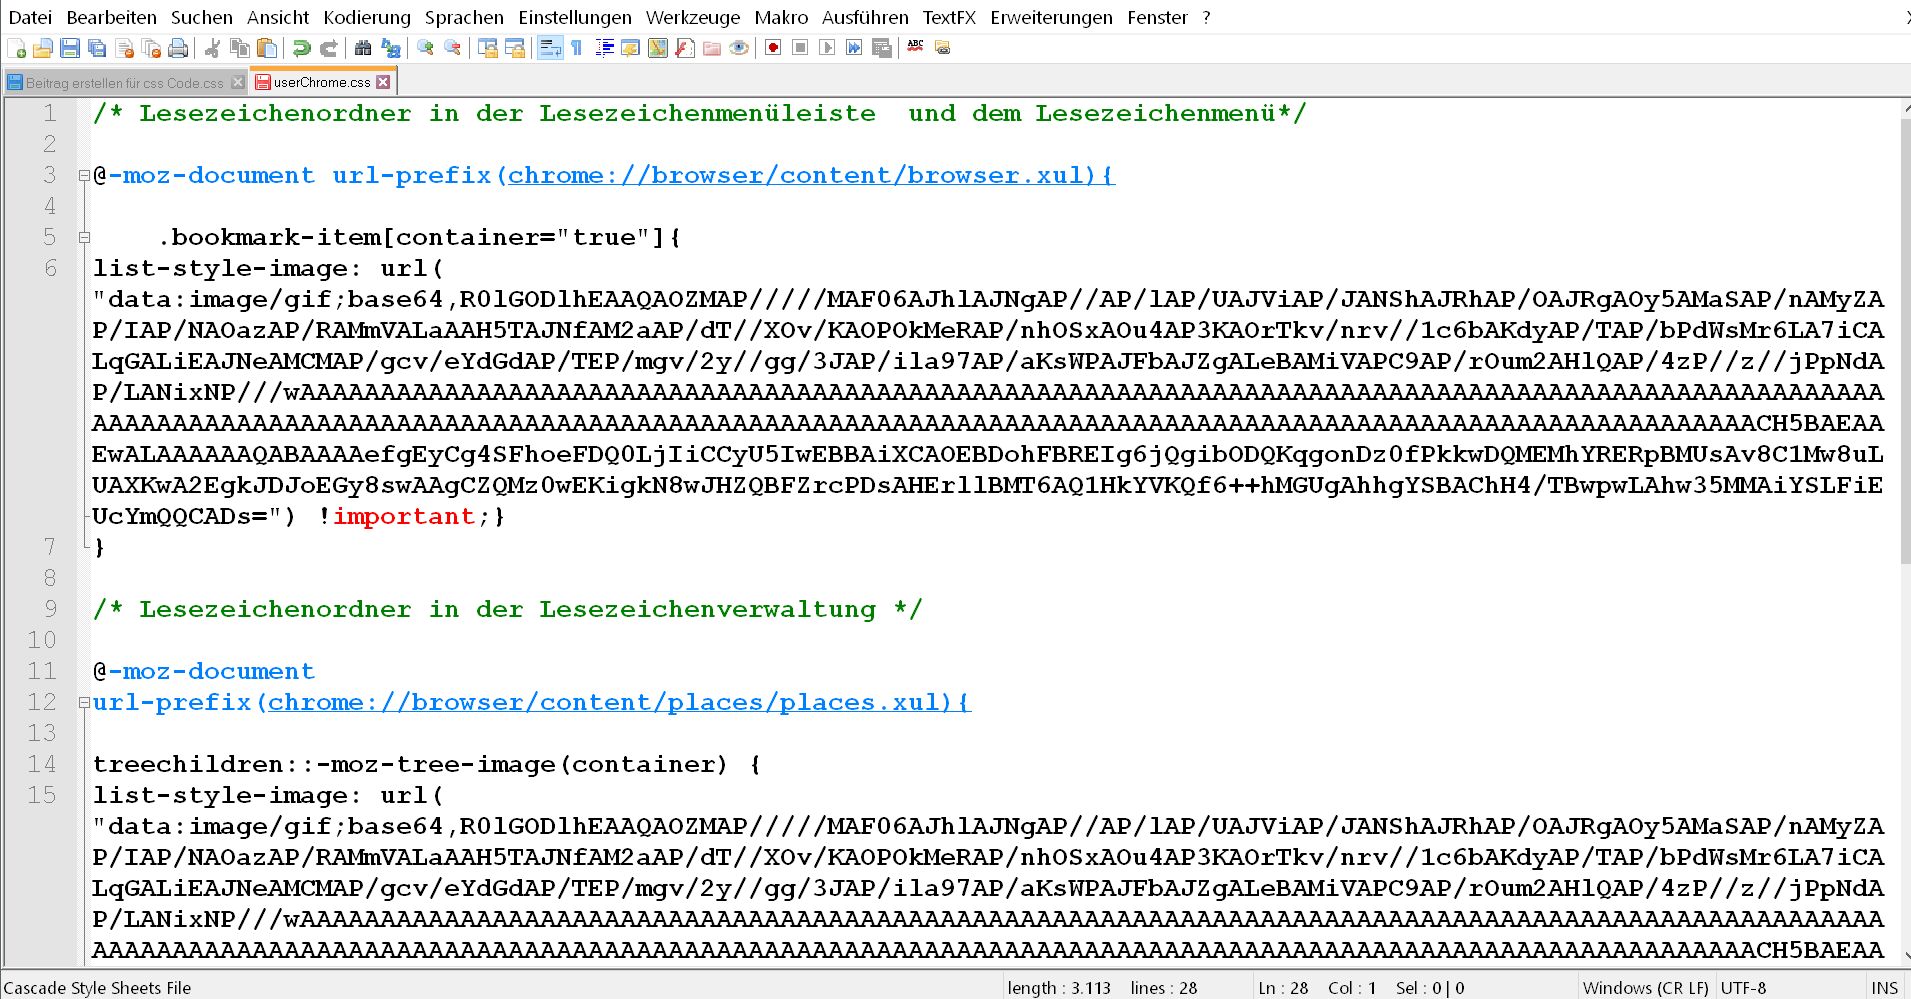
Task: Run macro multiple times icon
Action: [x=853, y=48]
